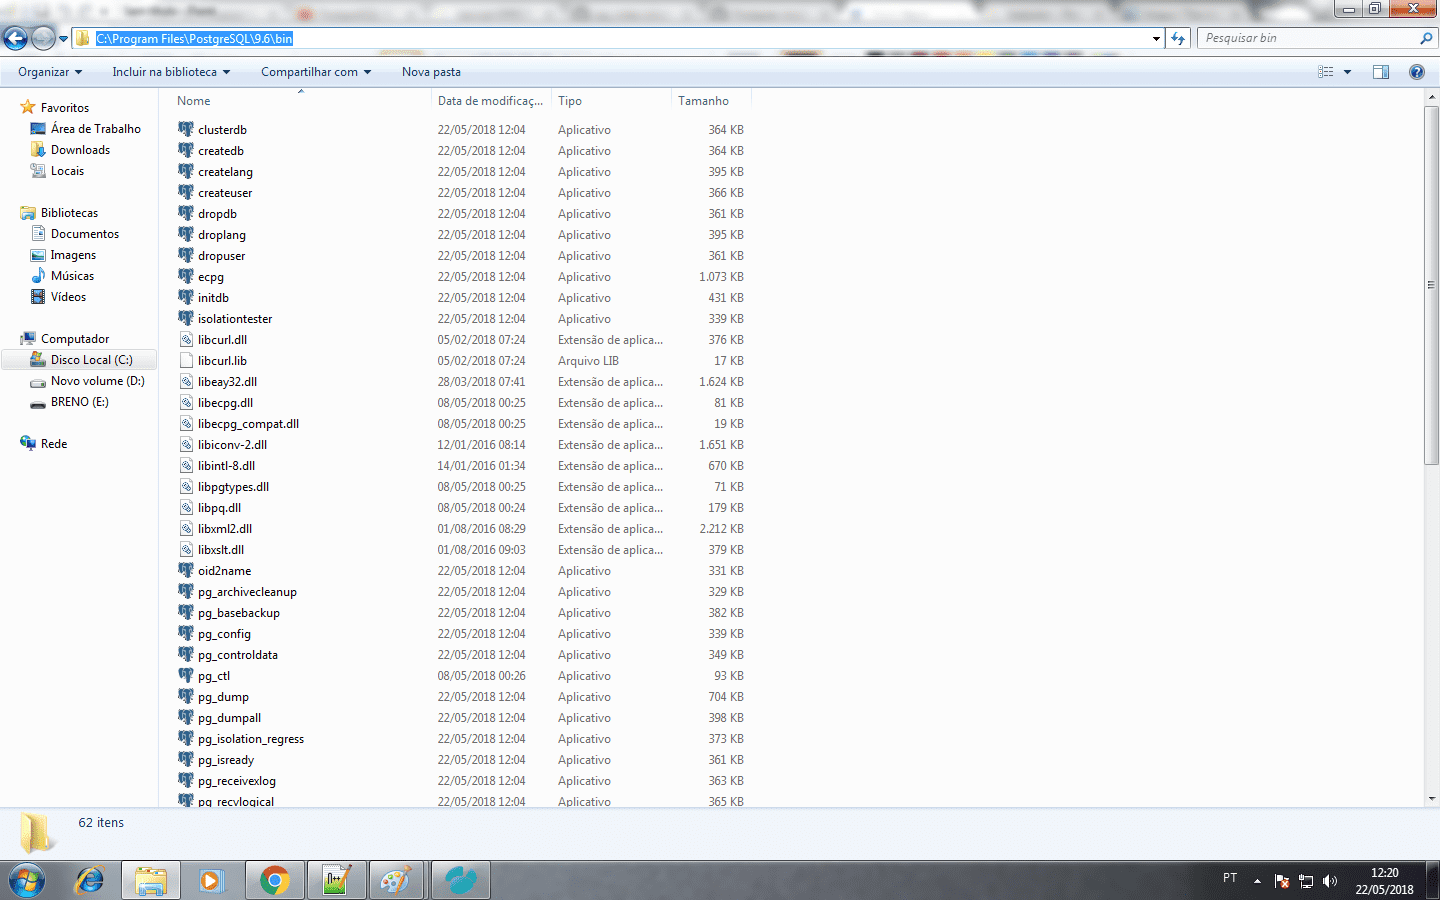Screen dimensions: 1440x900
Task: Open the Organizar dropdown menu
Action: pyautogui.click(x=50, y=72)
